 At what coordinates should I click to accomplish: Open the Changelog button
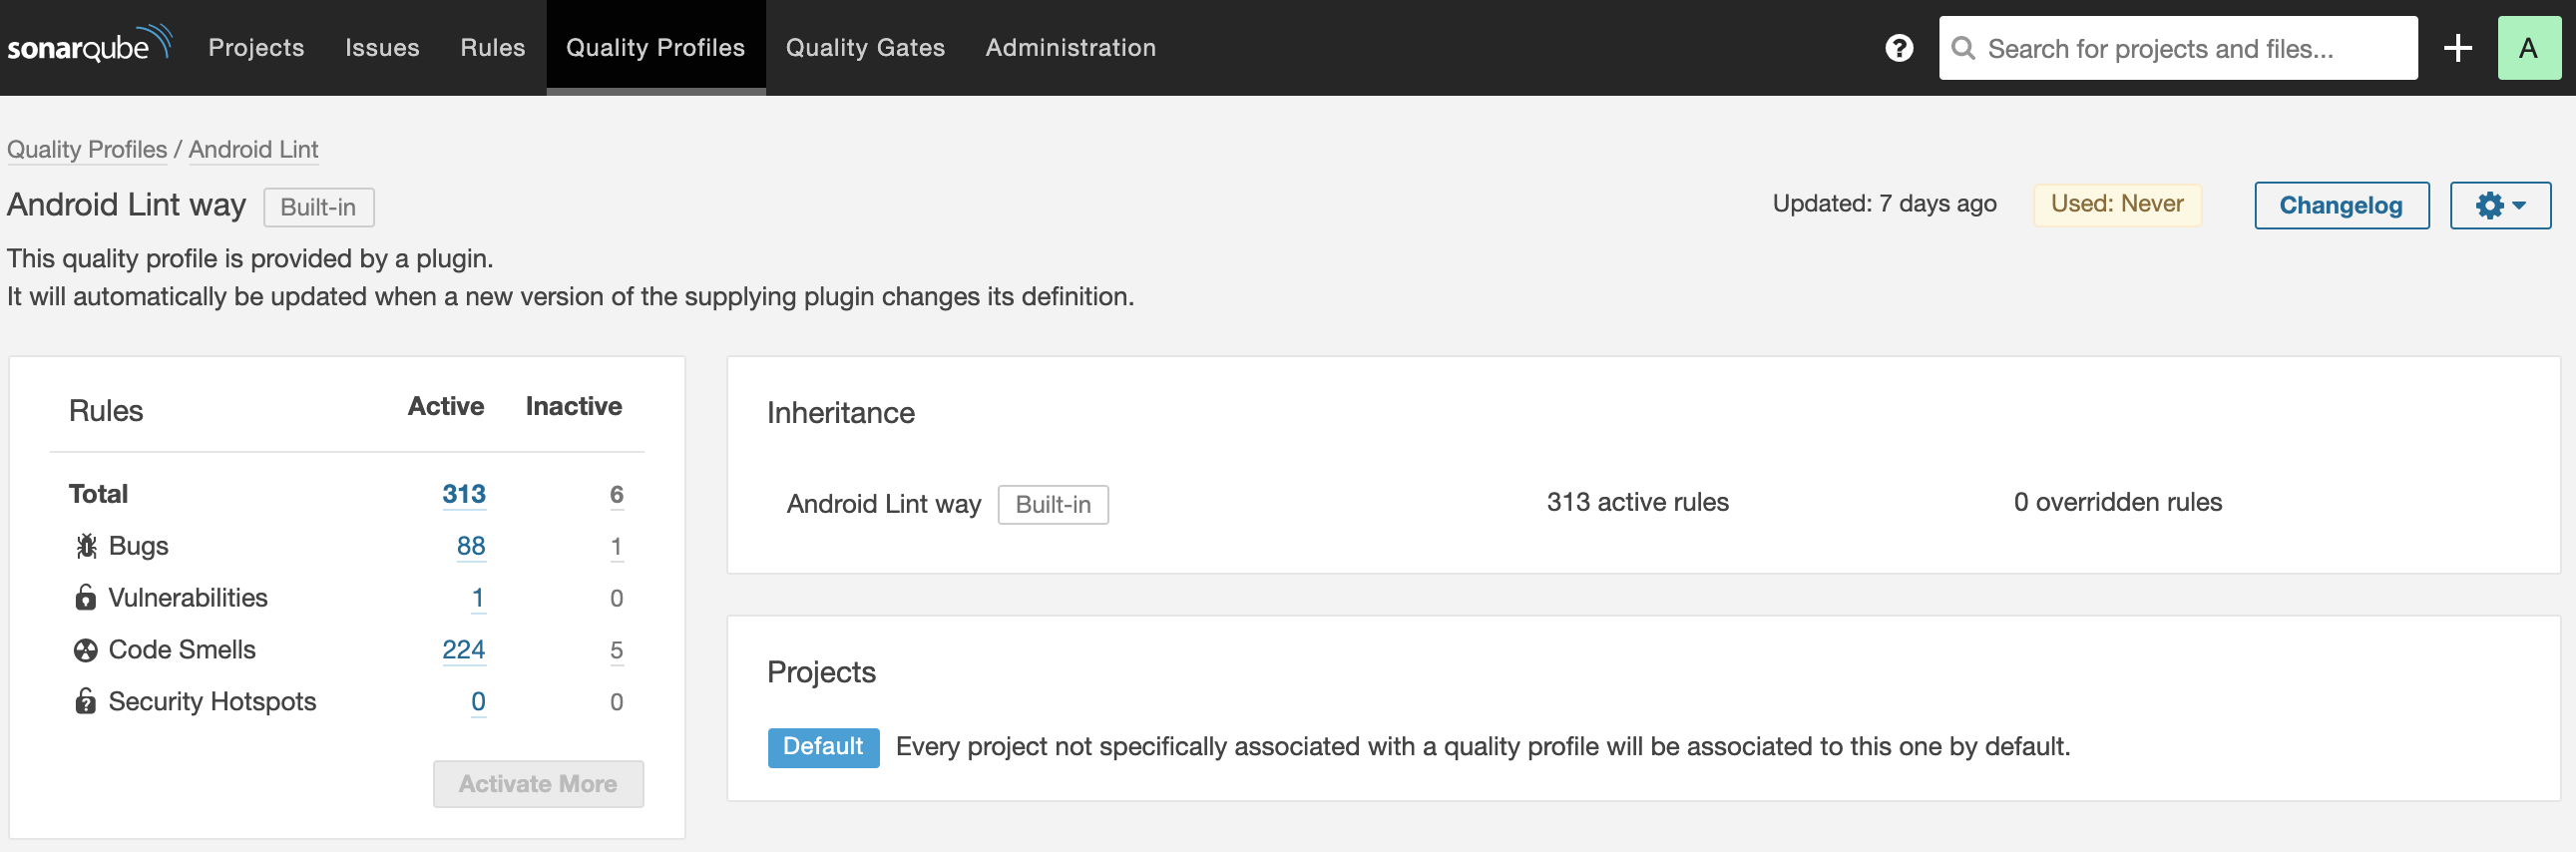(x=2340, y=206)
